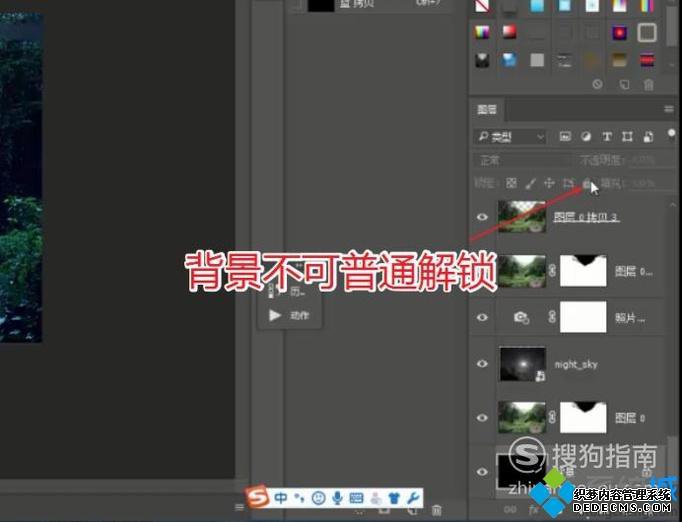Apply the red gradient style swatch
The width and height of the screenshot is (682, 522).
tap(509, 32)
